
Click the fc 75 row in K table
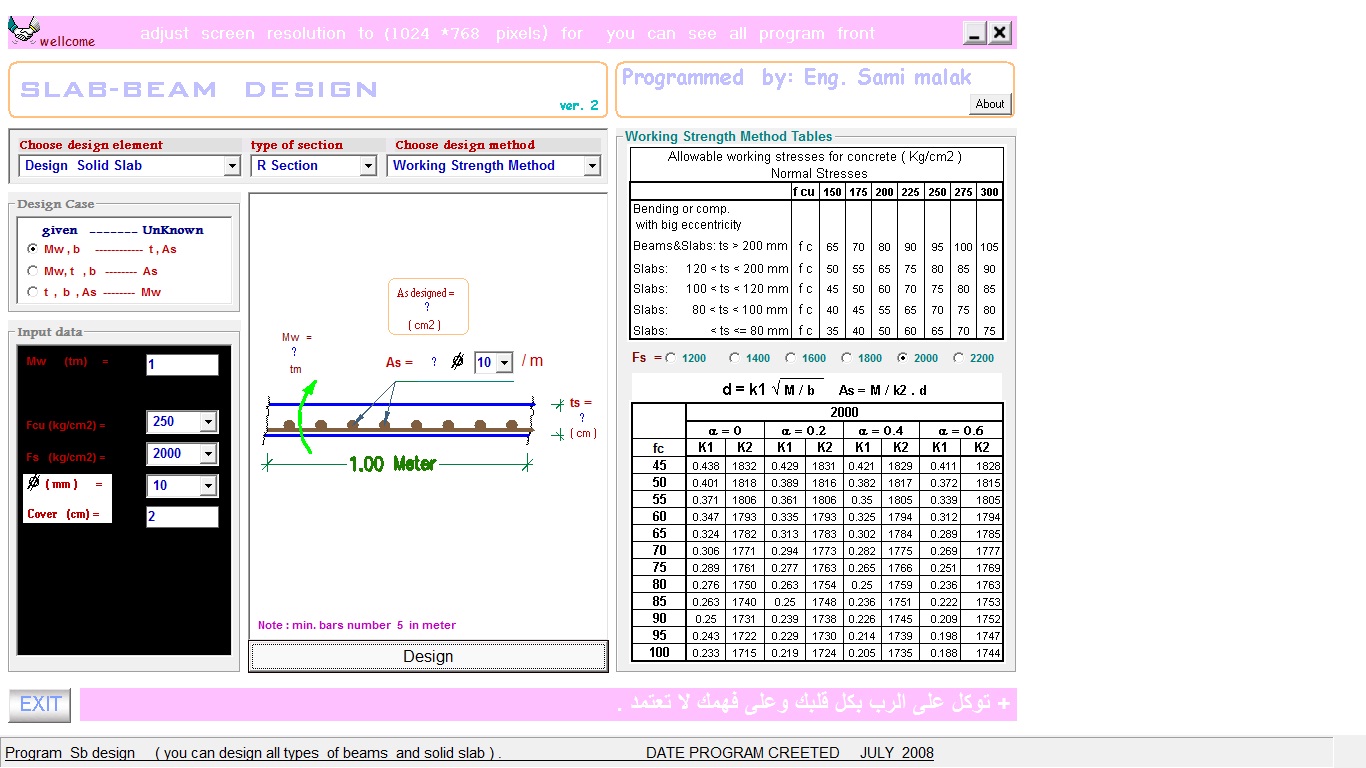click(x=817, y=568)
